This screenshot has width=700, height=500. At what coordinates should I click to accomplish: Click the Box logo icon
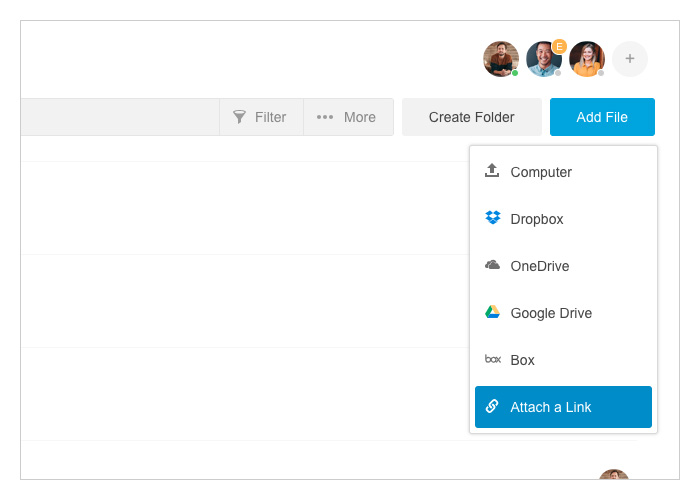[492, 359]
